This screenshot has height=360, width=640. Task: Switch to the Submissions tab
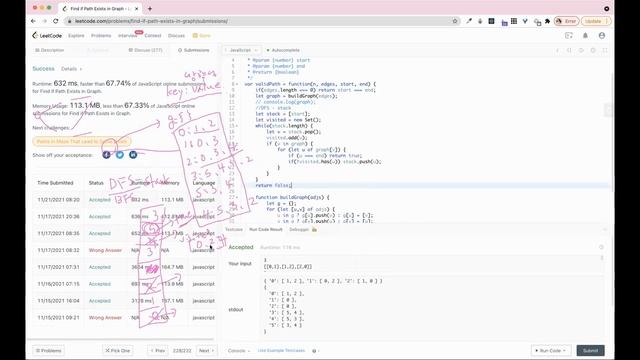click(193, 50)
